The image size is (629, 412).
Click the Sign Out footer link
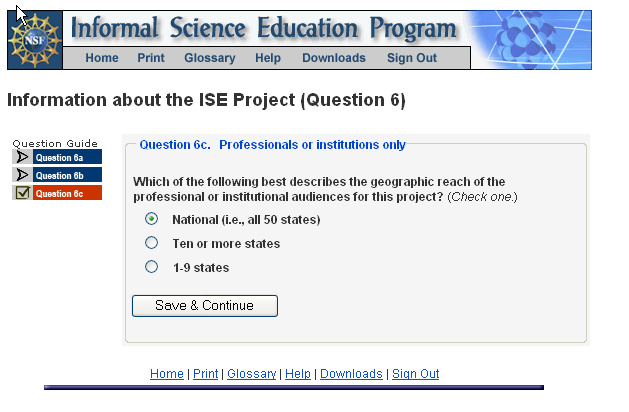[415, 374]
